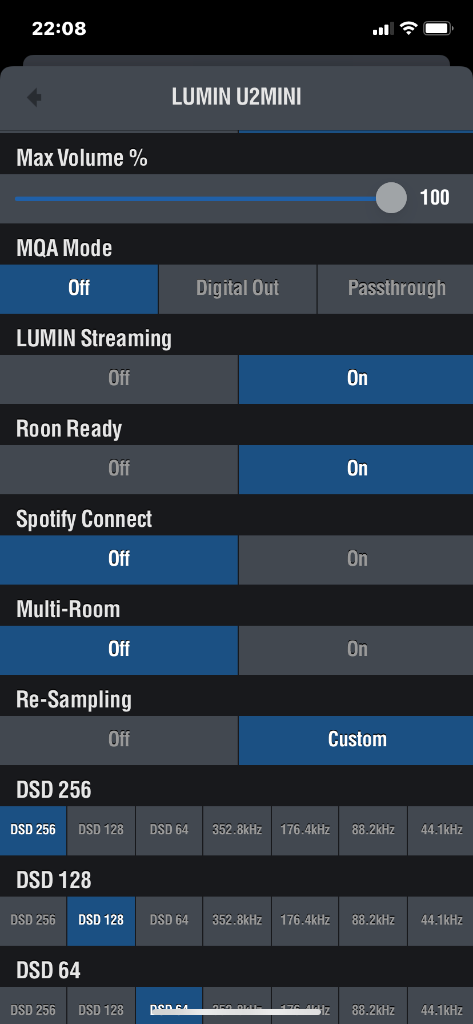Choose DSD 128 in DSD 256 row
This screenshot has height=1024, width=473.
tap(101, 830)
